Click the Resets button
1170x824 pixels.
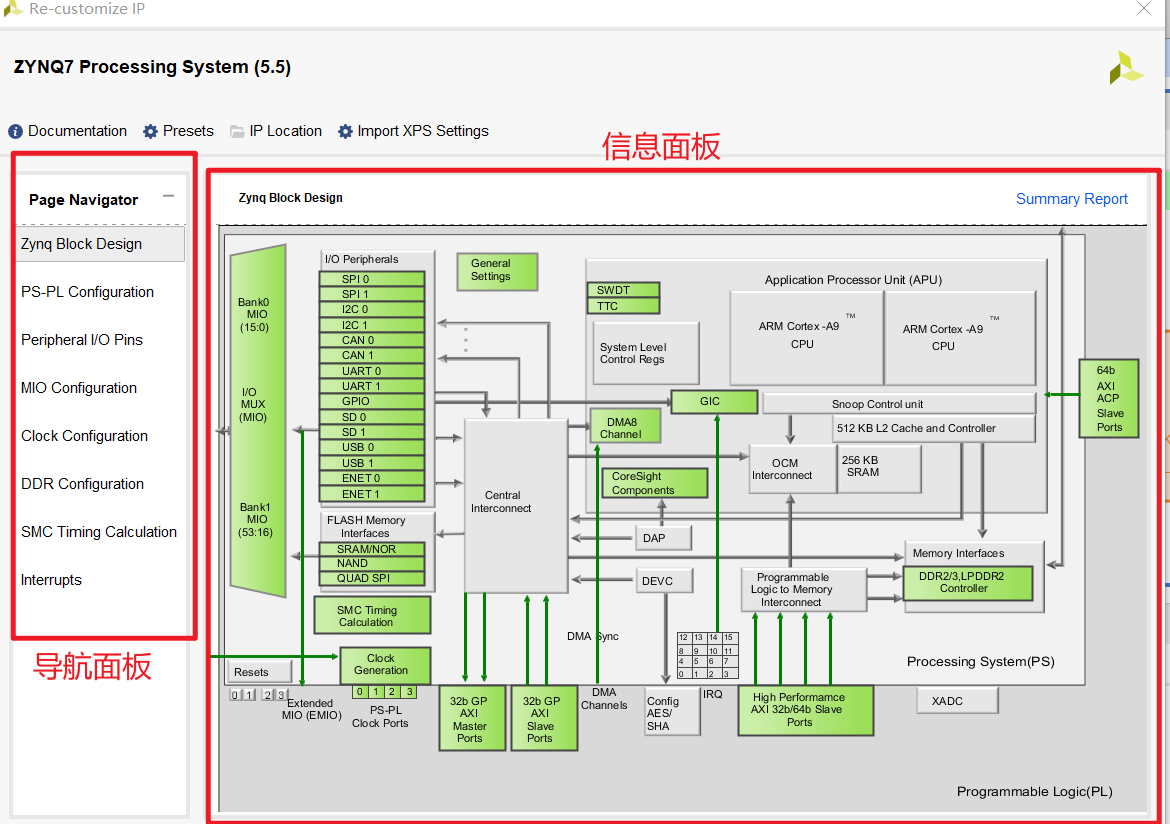tap(258, 672)
